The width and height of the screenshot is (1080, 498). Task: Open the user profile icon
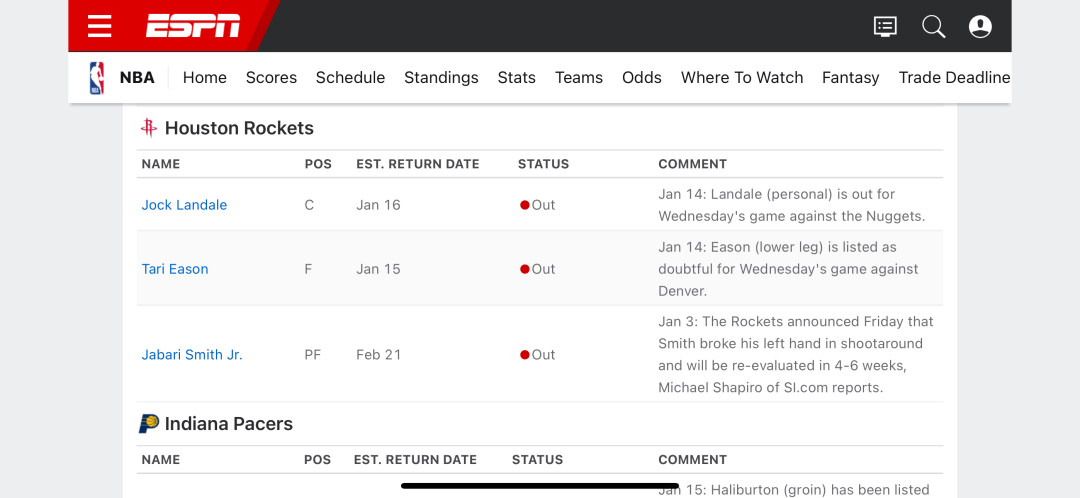tap(980, 27)
